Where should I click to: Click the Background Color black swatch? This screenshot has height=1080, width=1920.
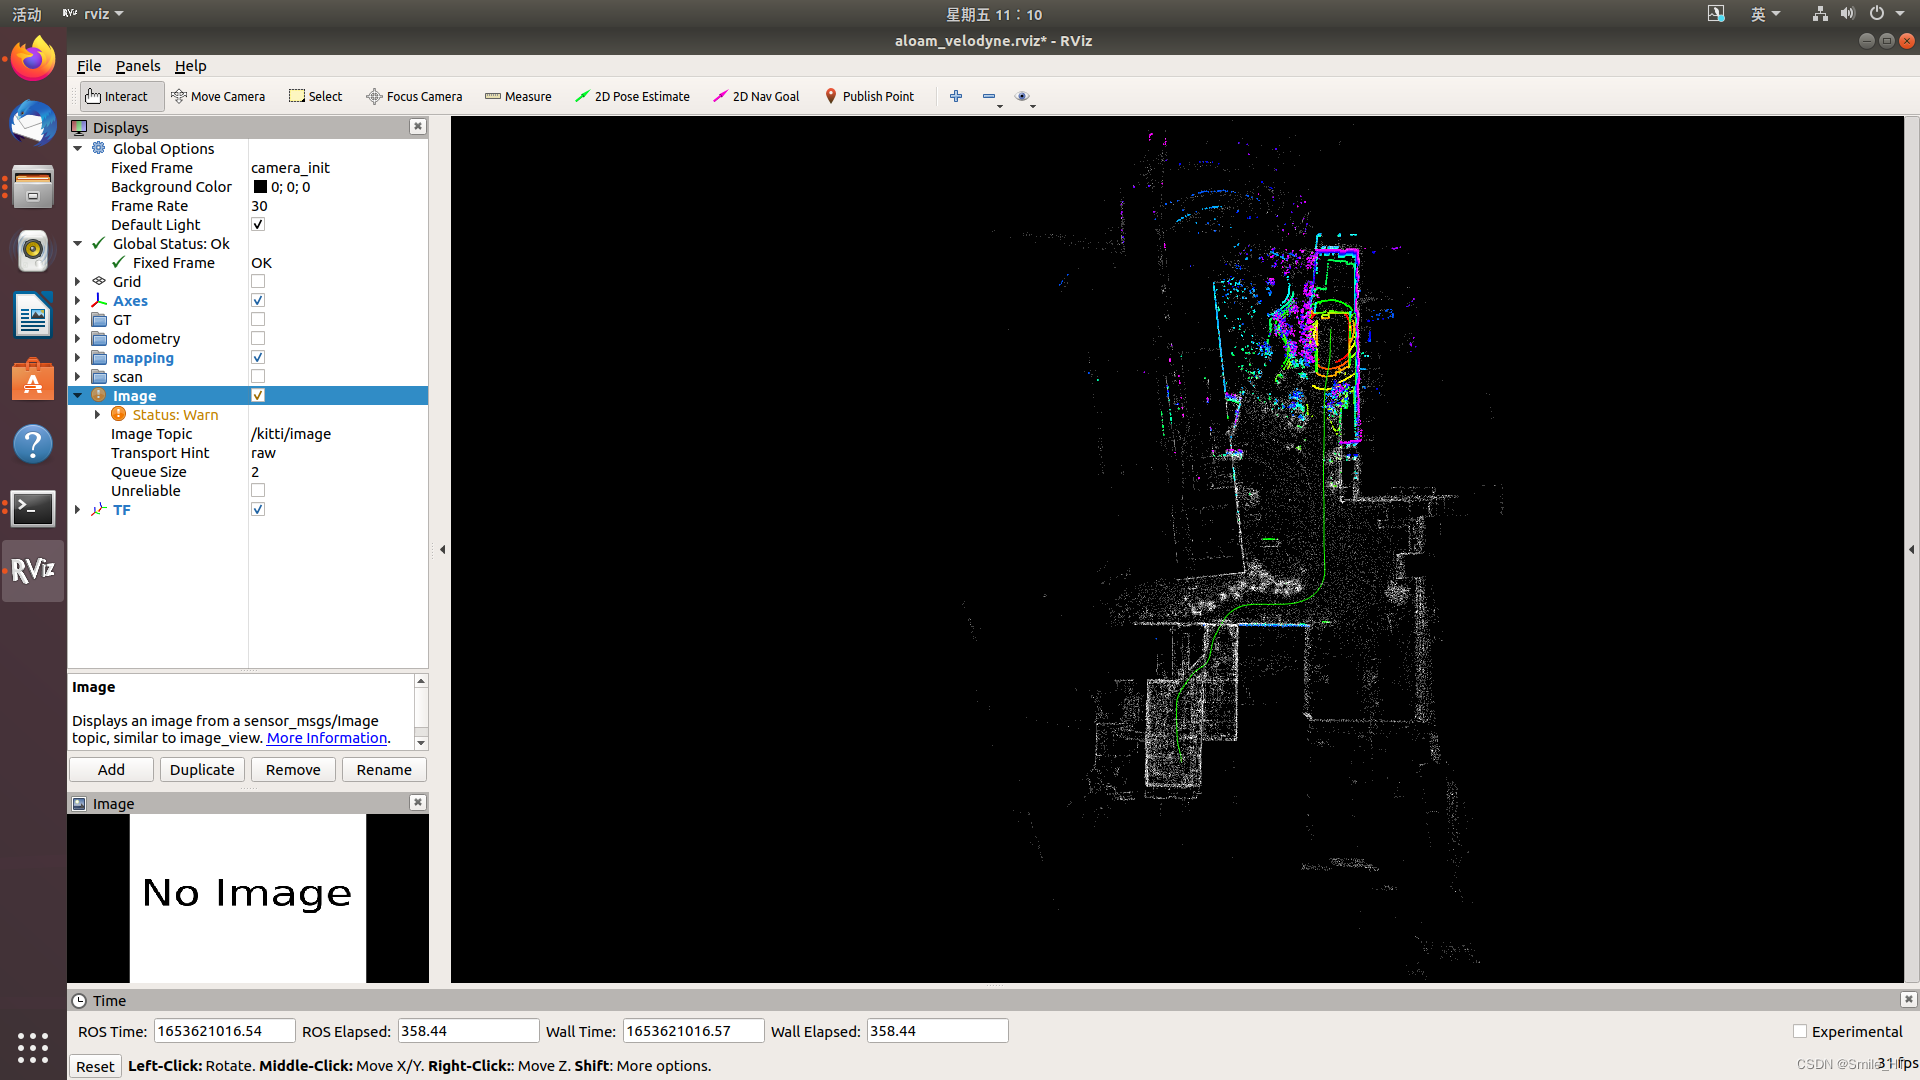[x=260, y=187]
